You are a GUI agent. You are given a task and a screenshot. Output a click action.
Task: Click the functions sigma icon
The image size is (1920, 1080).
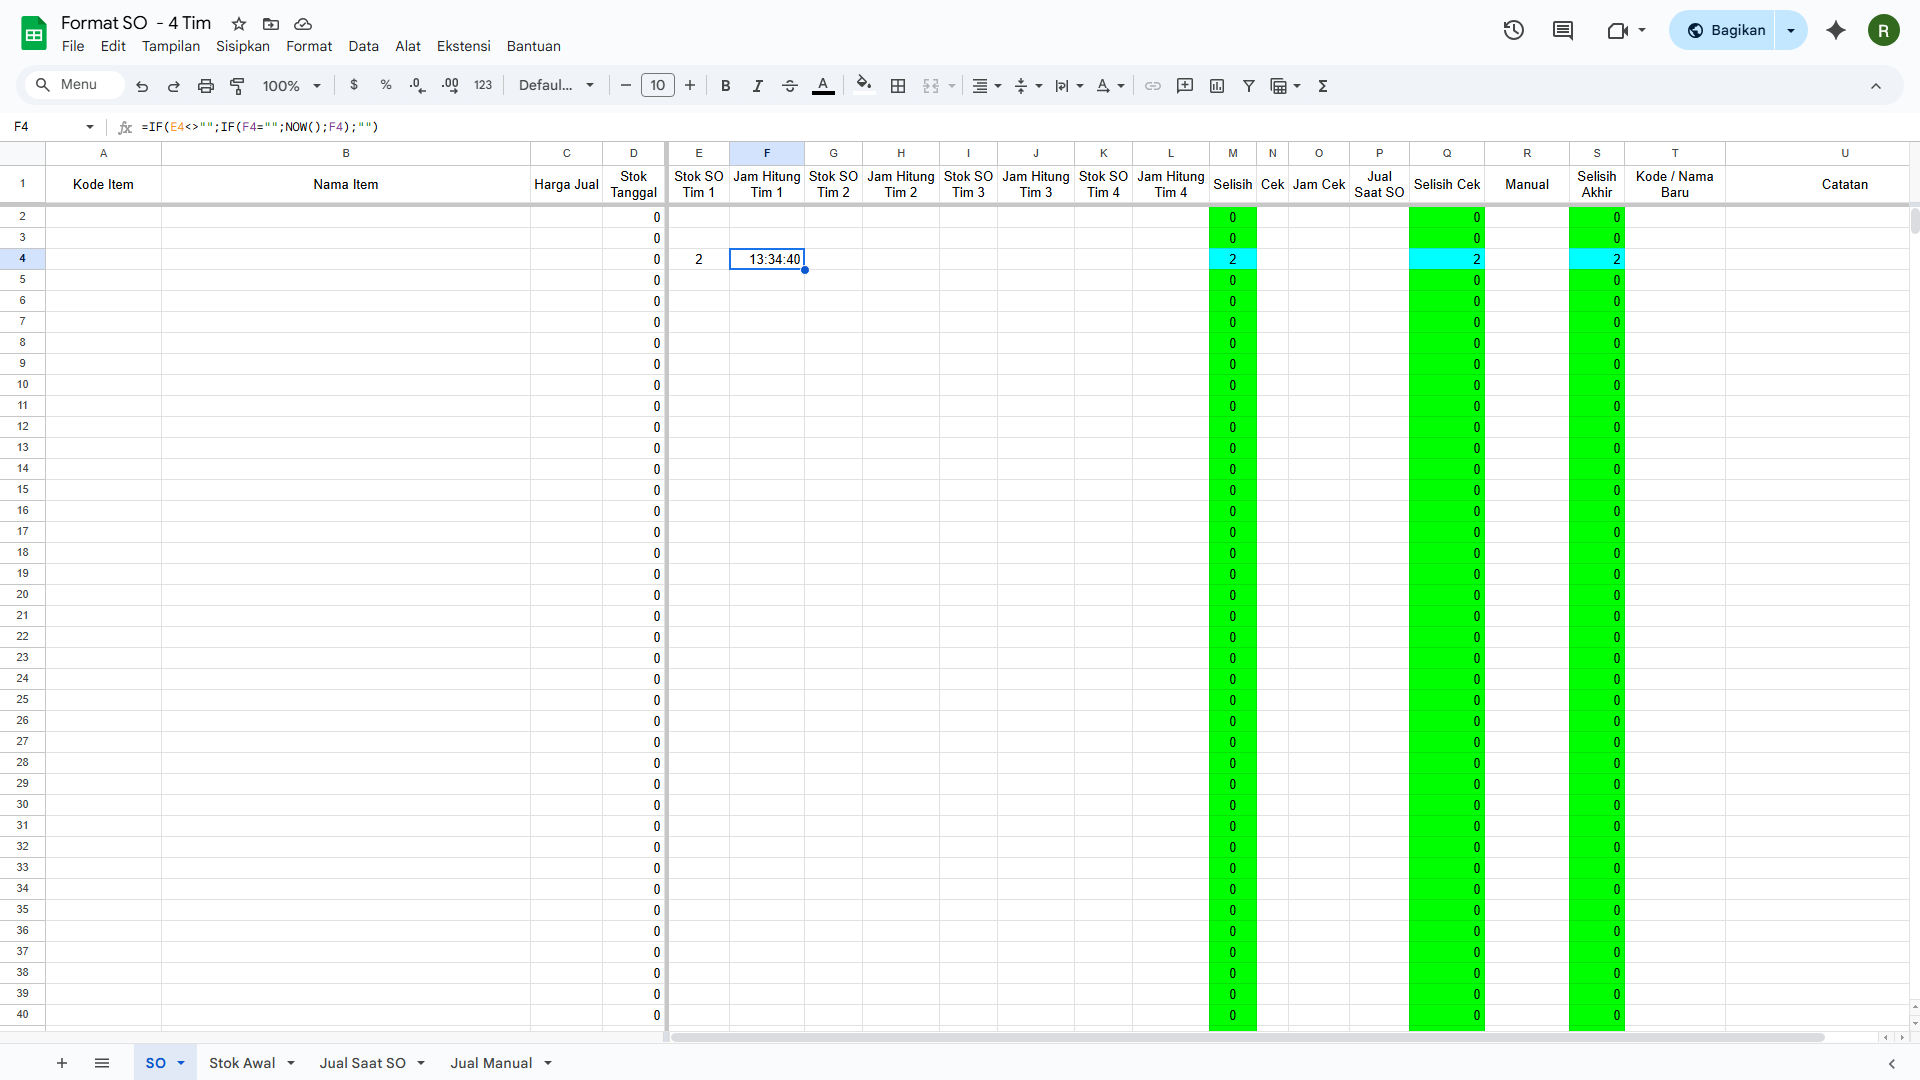(x=1323, y=86)
